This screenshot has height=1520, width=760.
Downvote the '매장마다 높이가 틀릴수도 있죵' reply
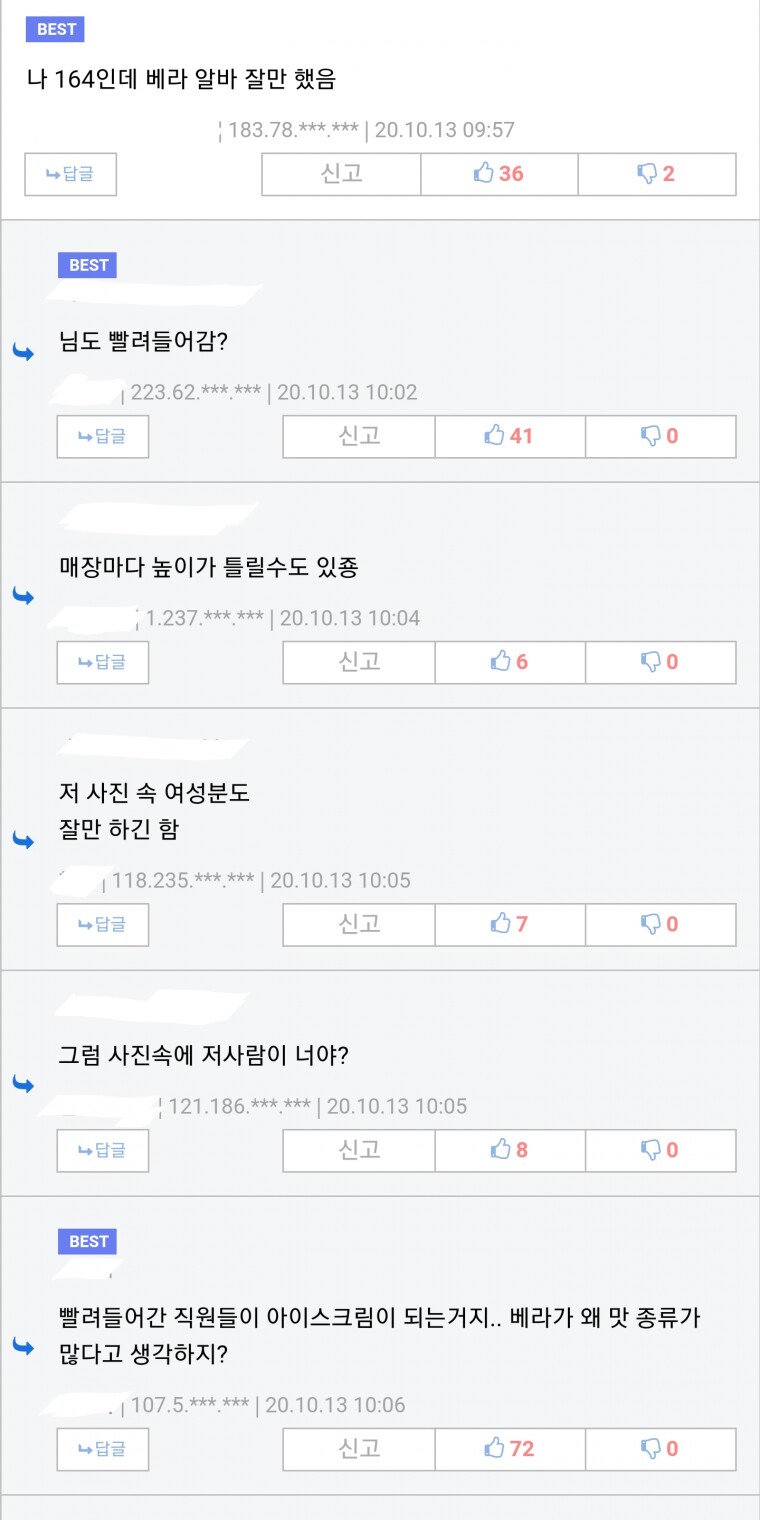660,662
